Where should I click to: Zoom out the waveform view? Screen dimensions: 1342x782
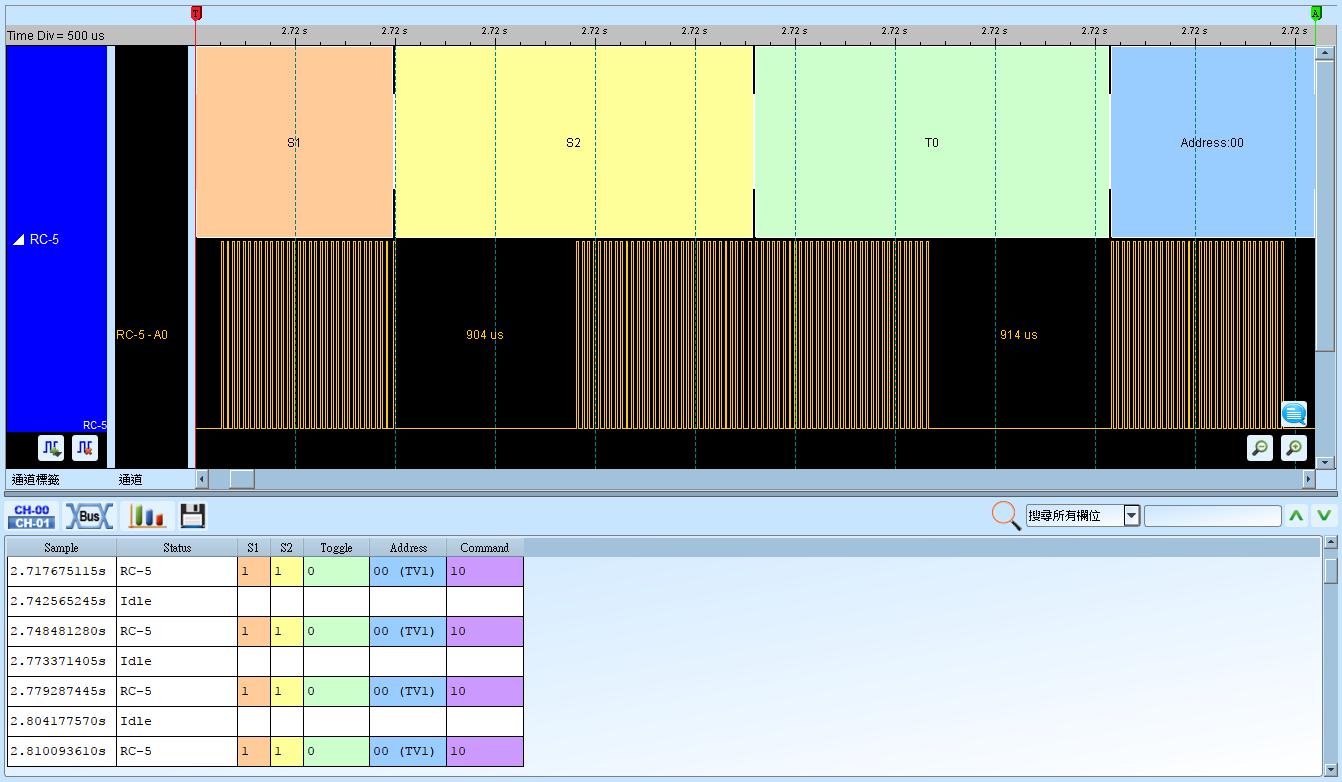1260,448
